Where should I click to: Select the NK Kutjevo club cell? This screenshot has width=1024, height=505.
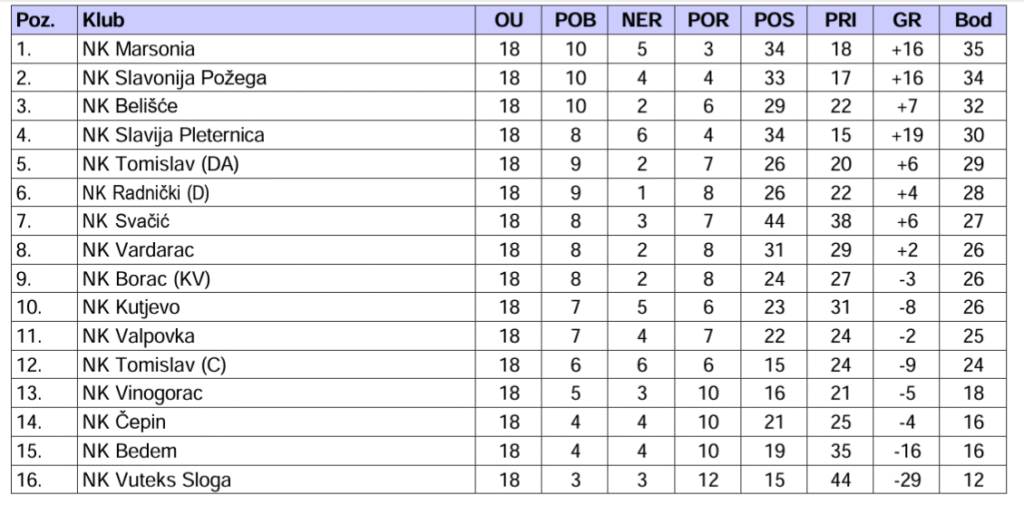pyautogui.click(x=131, y=307)
